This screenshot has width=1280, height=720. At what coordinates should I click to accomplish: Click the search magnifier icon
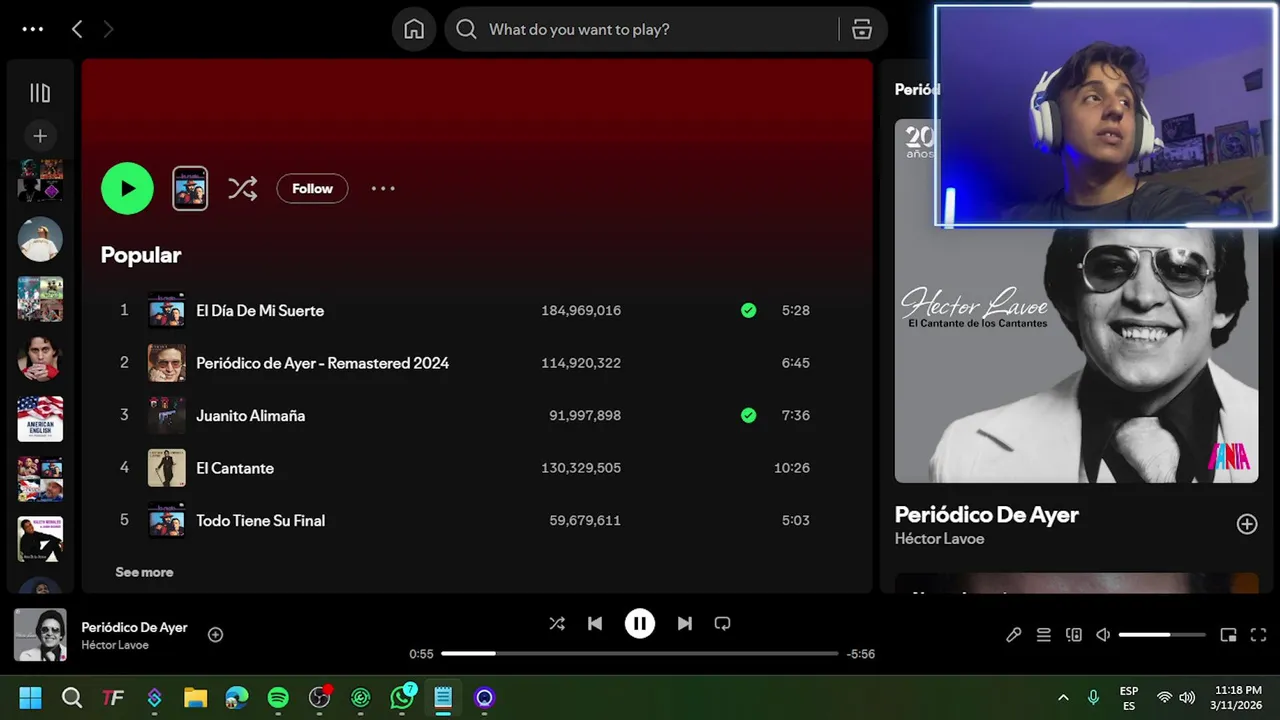pyautogui.click(x=466, y=29)
